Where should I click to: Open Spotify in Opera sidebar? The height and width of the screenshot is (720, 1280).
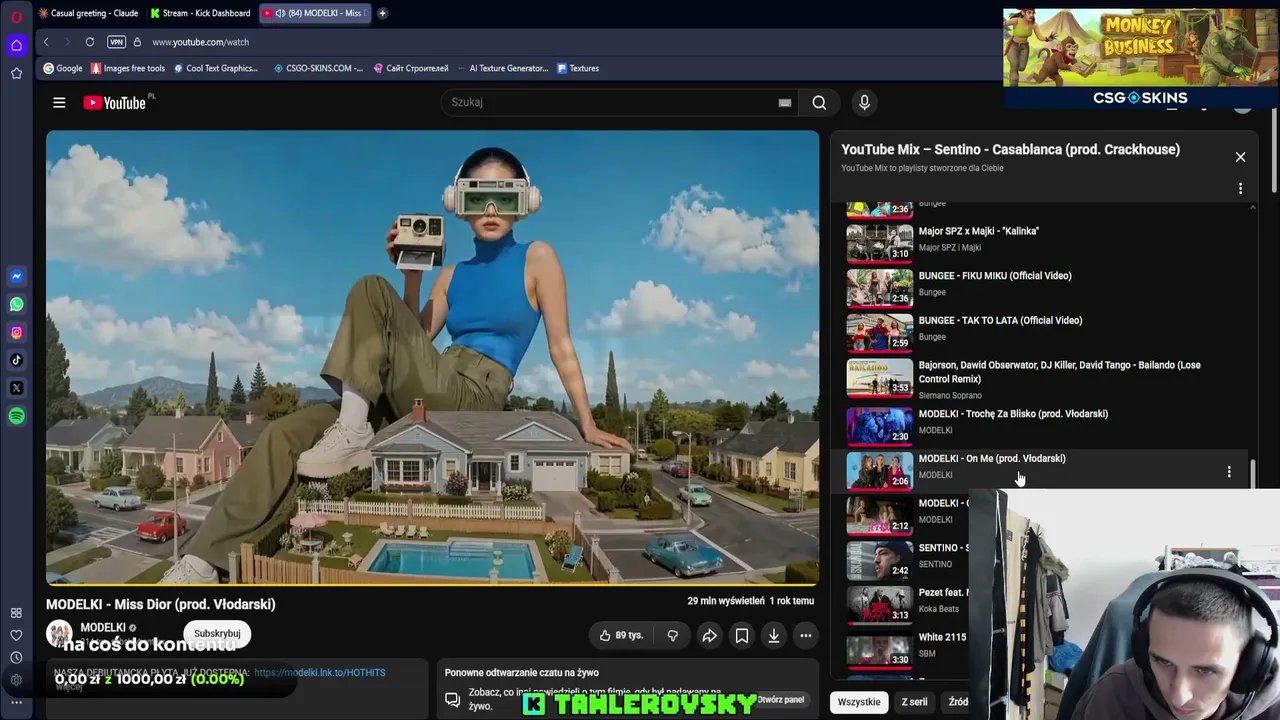point(16,416)
